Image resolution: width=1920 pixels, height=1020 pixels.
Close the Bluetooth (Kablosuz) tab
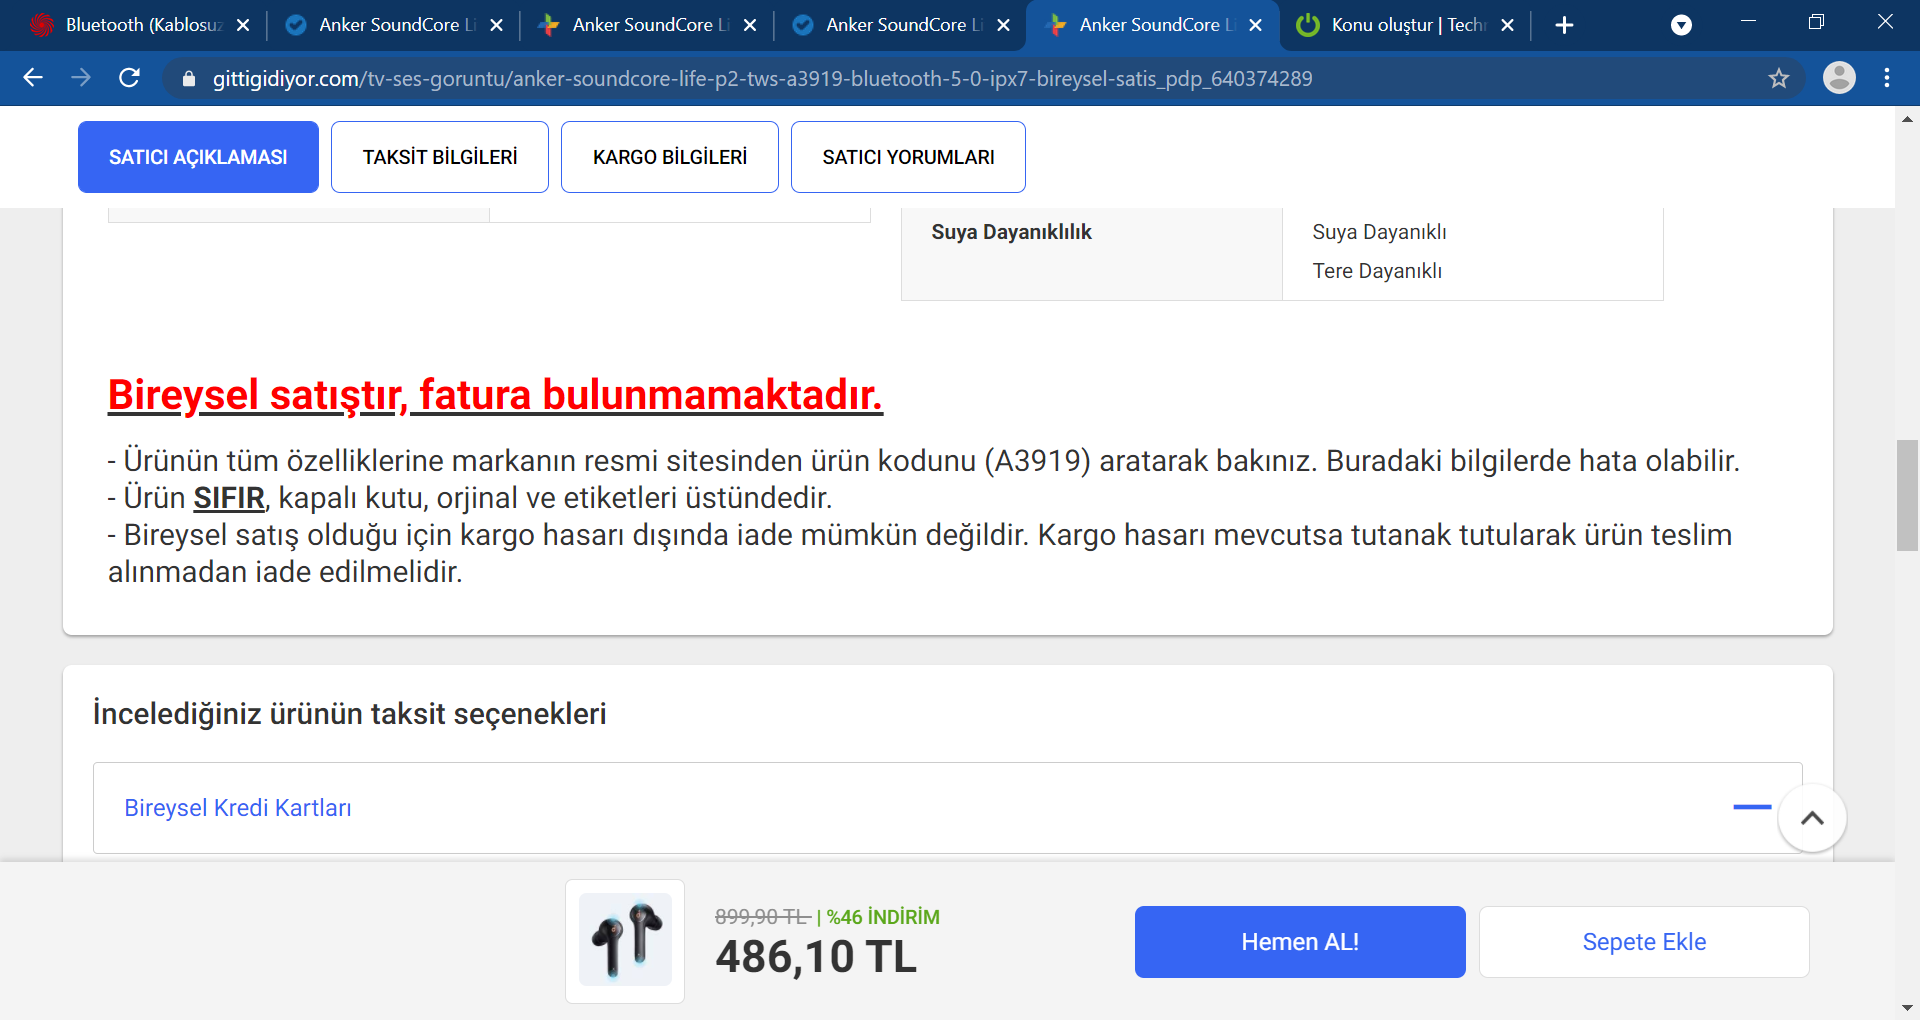(x=243, y=25)
